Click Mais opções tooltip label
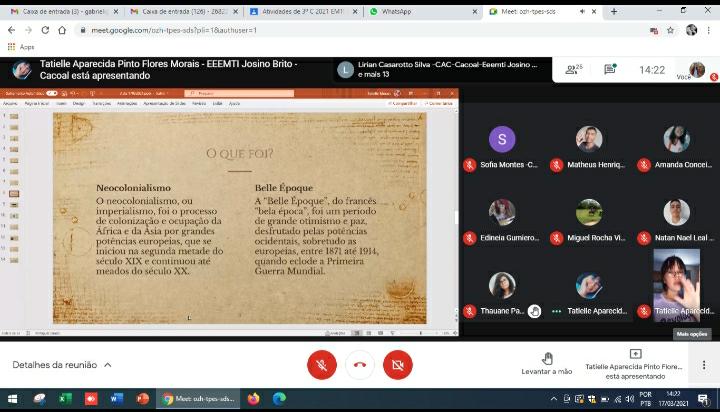Image resolution: width=720 pixels, height=412 pixels. [692, 334]
